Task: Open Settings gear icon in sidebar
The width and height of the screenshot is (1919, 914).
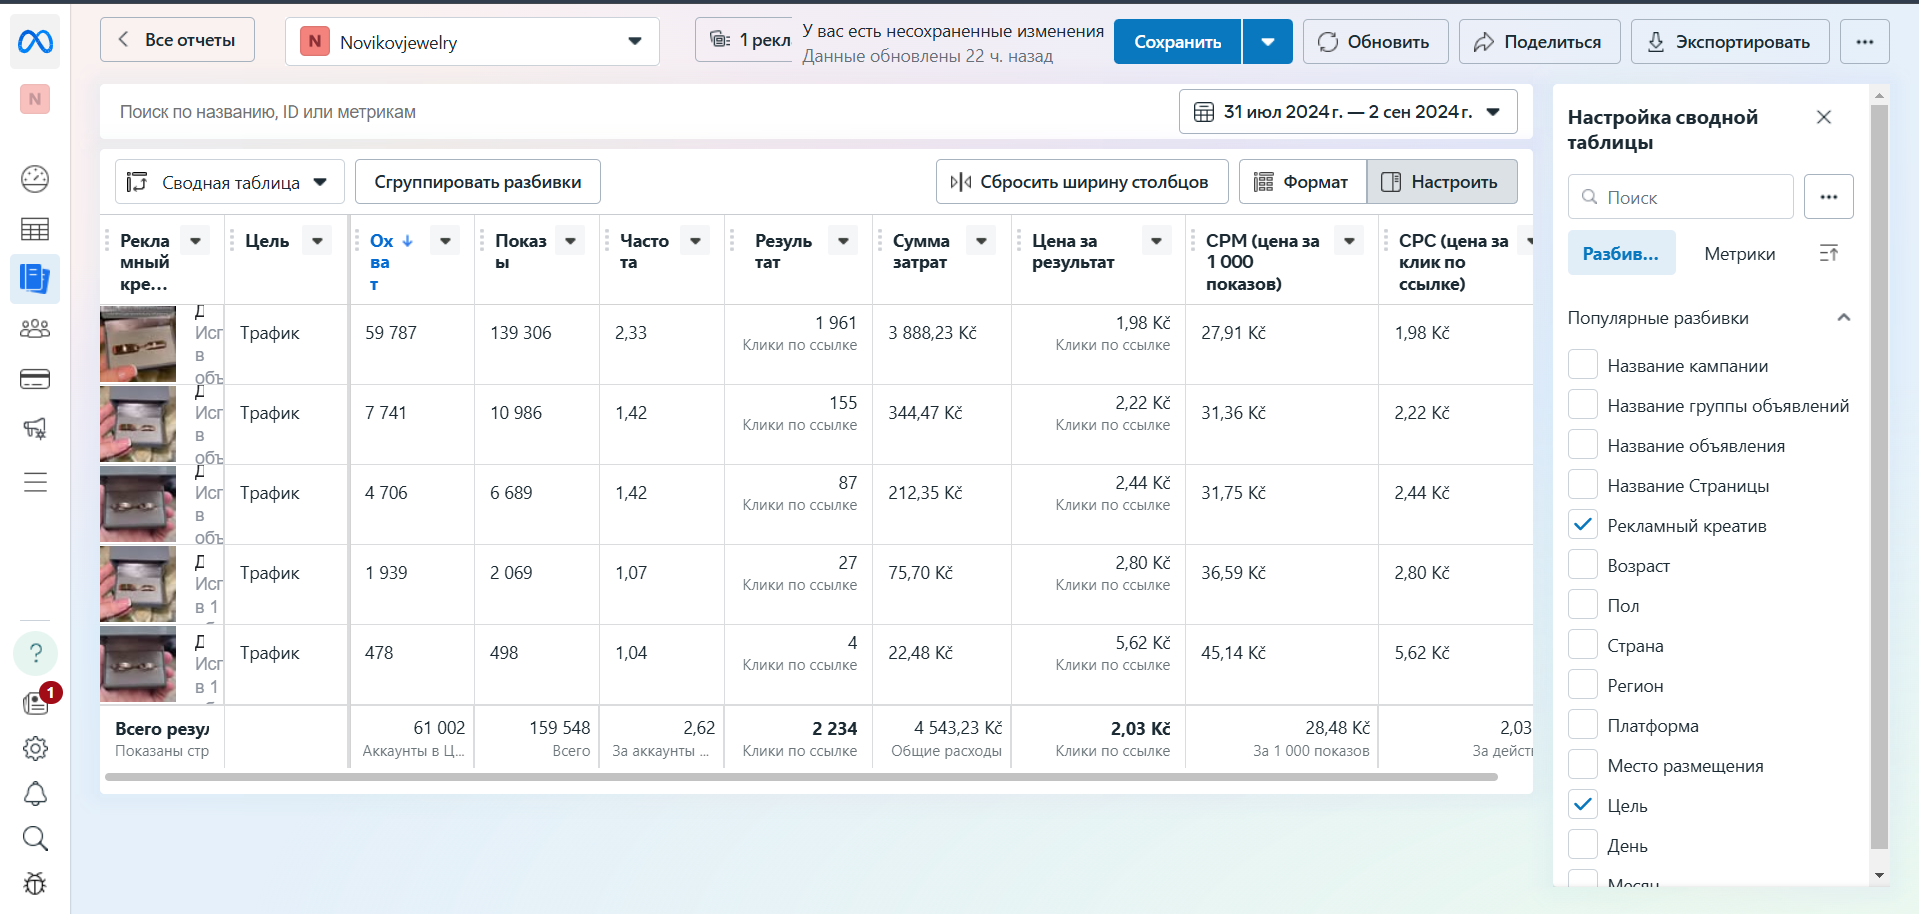Action: (35, 748)
